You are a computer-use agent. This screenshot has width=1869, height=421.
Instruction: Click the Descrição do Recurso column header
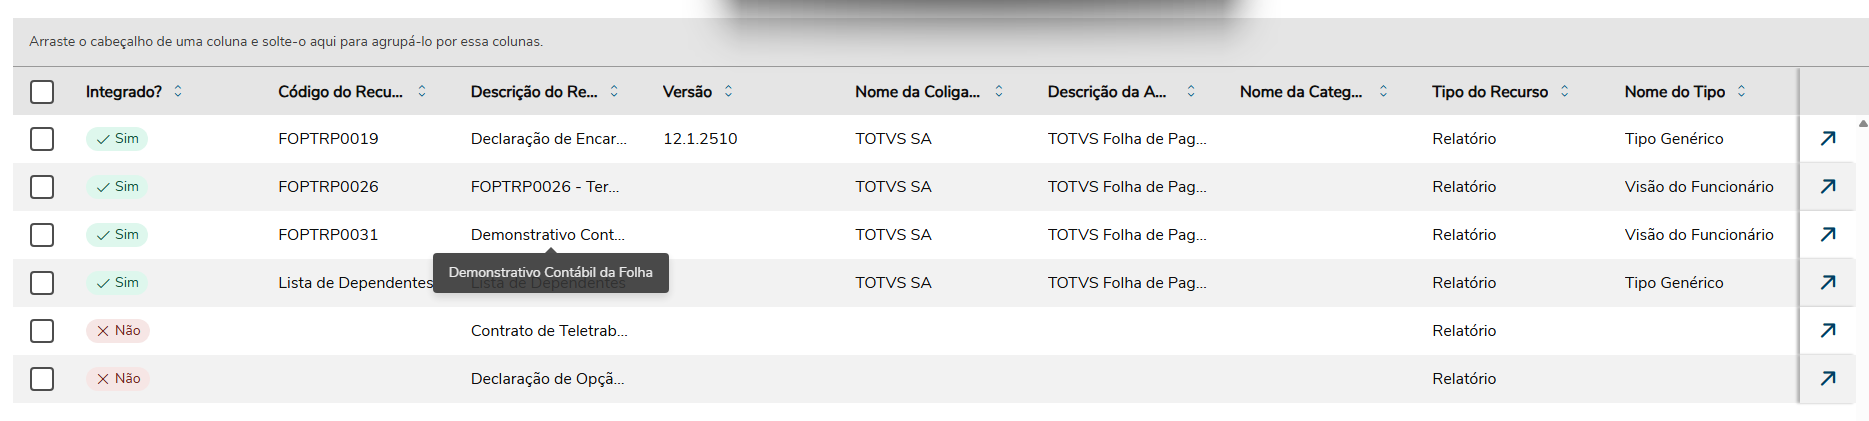click(533, 92)
